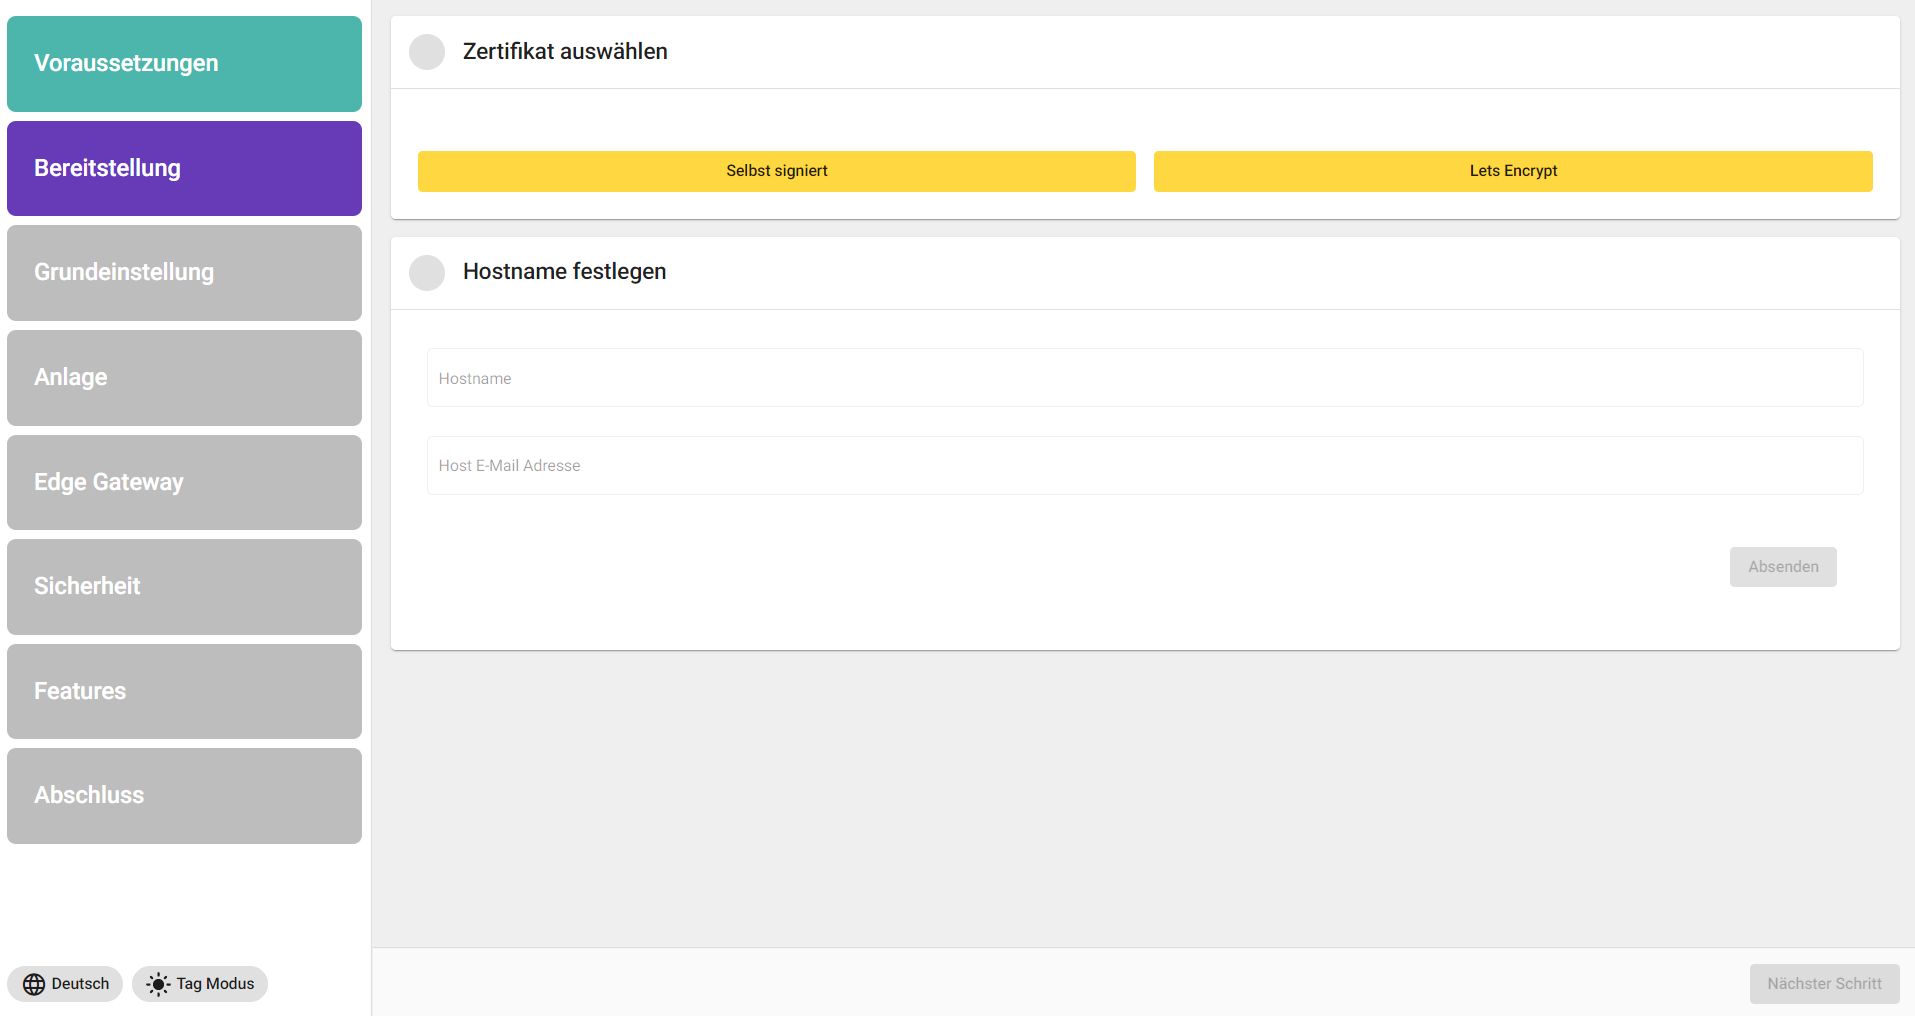Open the Deutsch language selector

point(66,984)
